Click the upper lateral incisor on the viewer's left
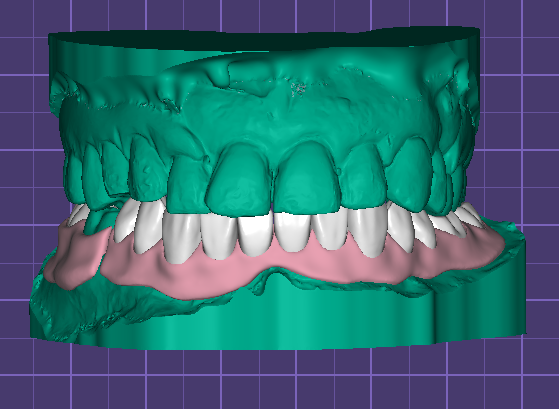 pyautogui.click(x=188, y=184)
